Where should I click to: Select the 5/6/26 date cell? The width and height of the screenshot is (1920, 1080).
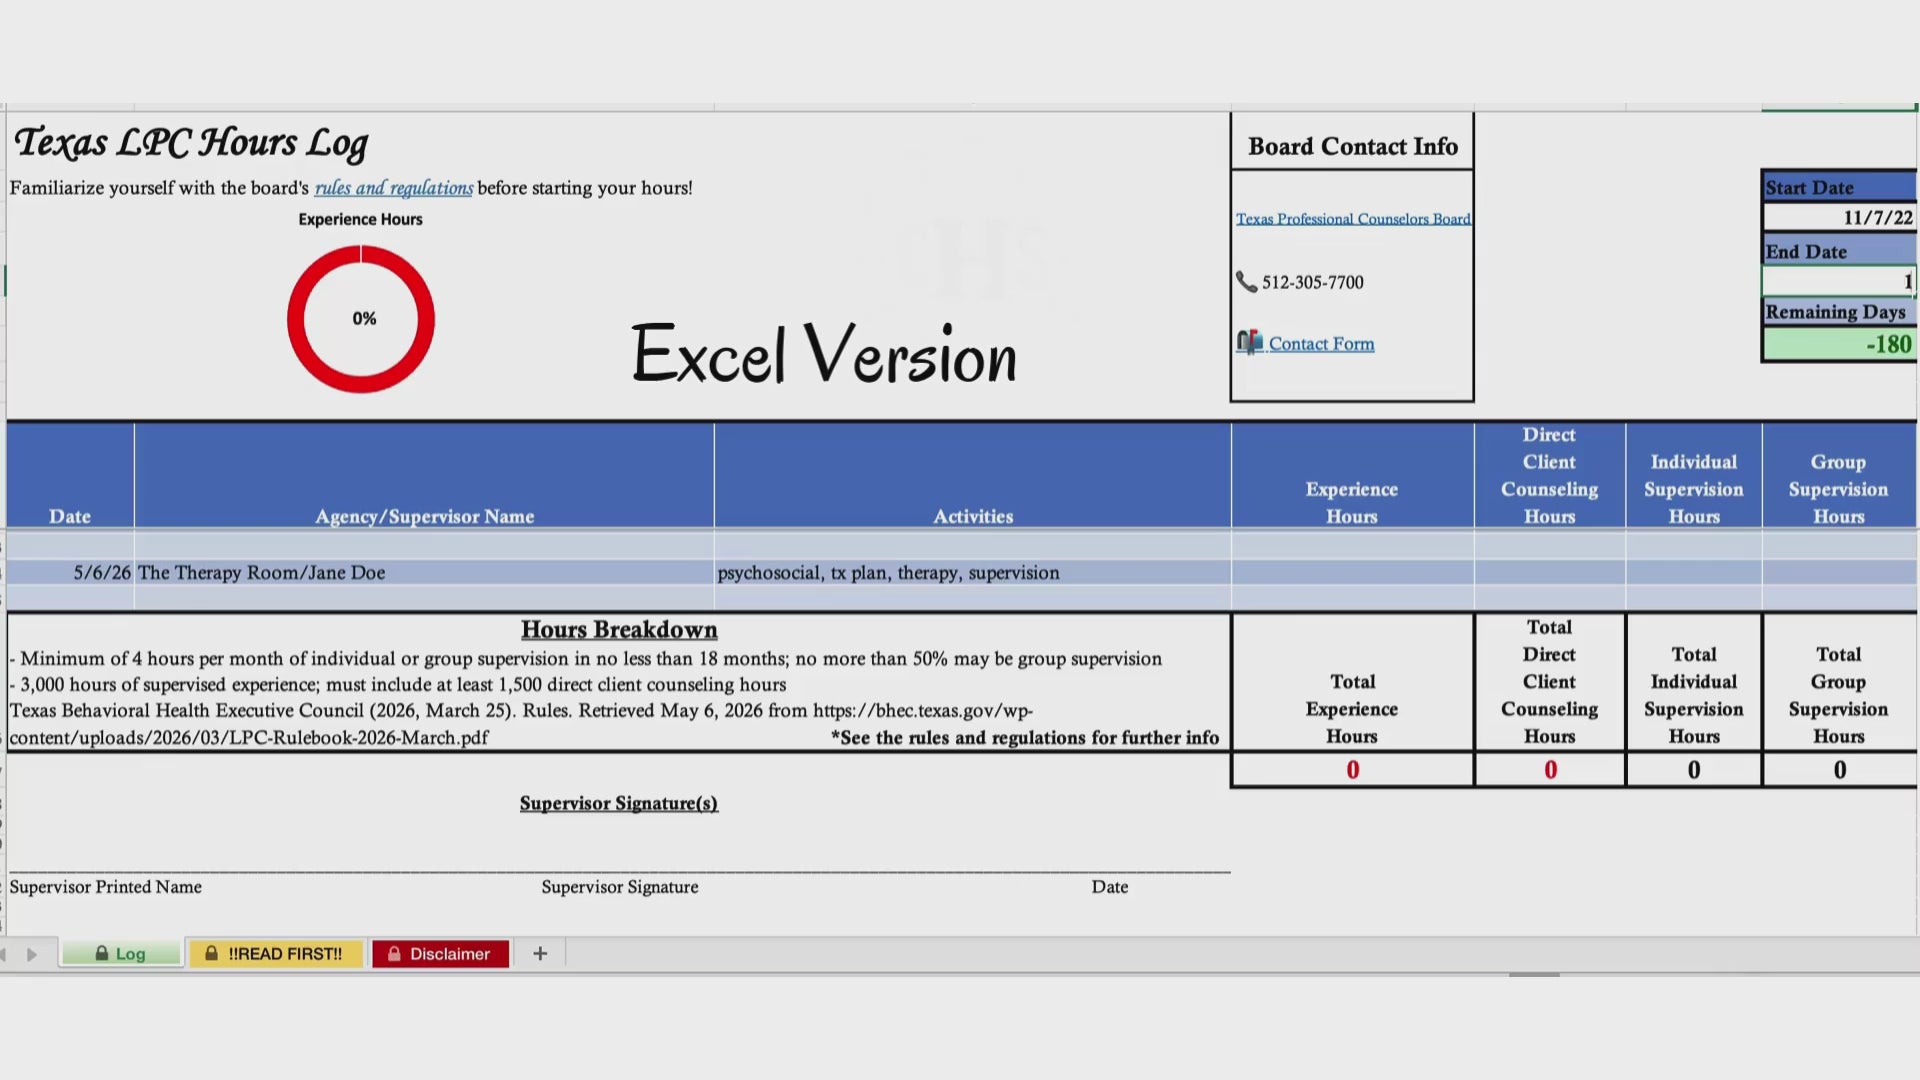(x=70, y=573)
